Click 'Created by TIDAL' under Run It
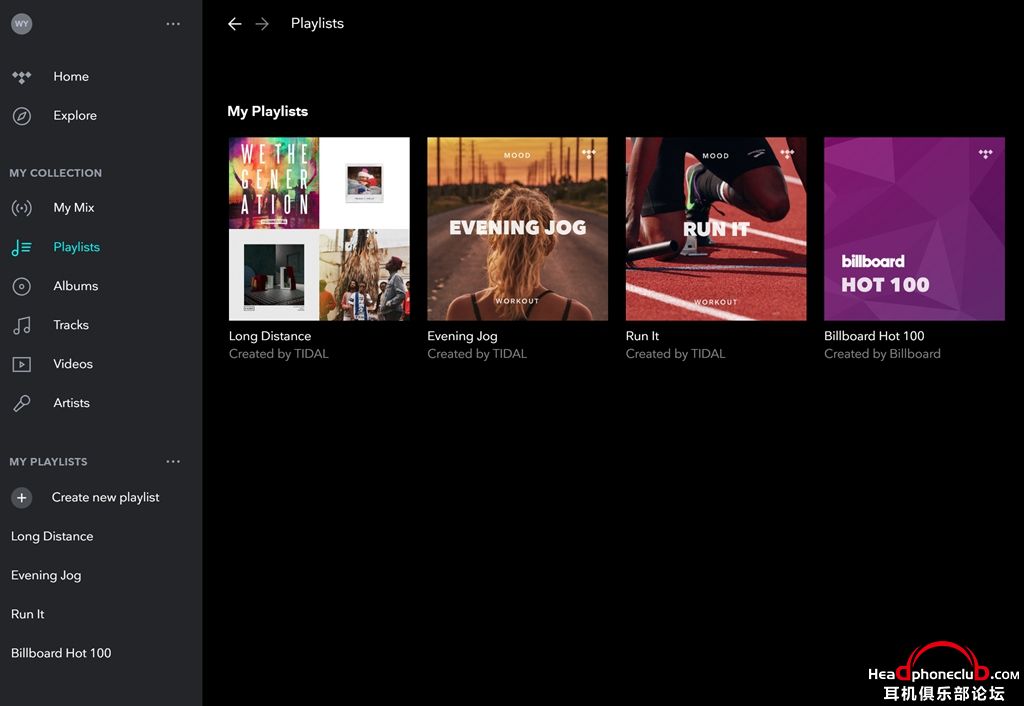This screenshot has width=1024, height=706. (676, 354)
